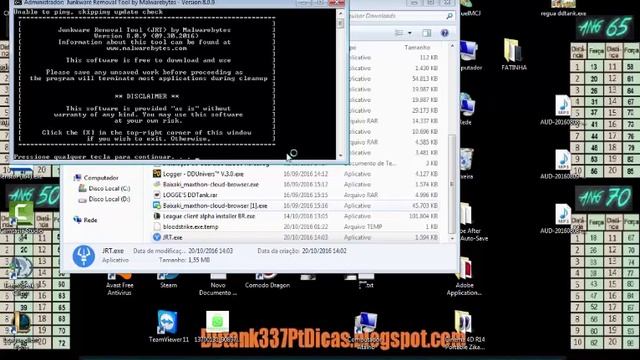Open first AUD-2016 MP3 audio file

(562, 109)
